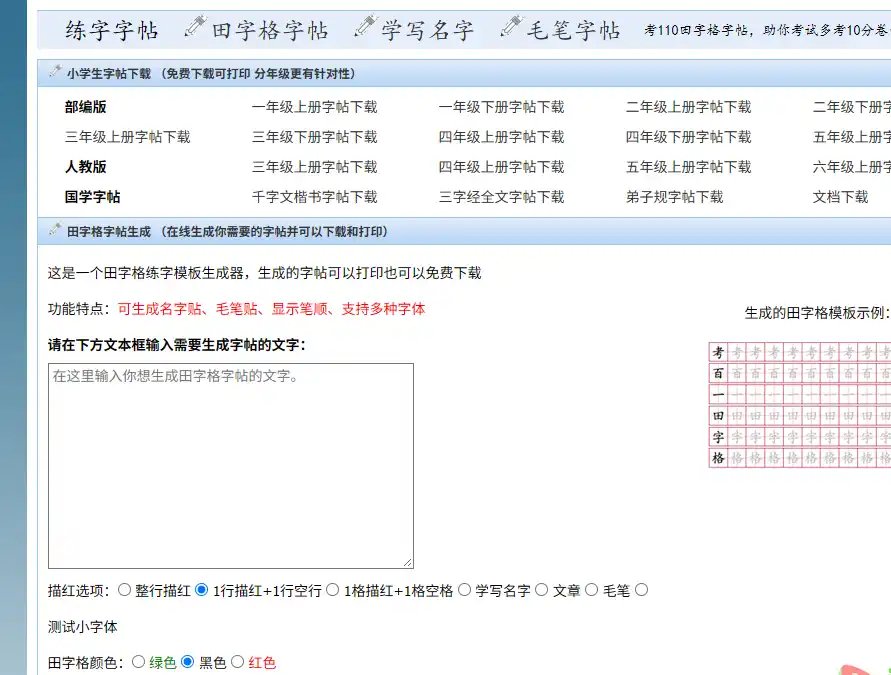Click the pen icon before 学写名字

click(x=366, y=26)
